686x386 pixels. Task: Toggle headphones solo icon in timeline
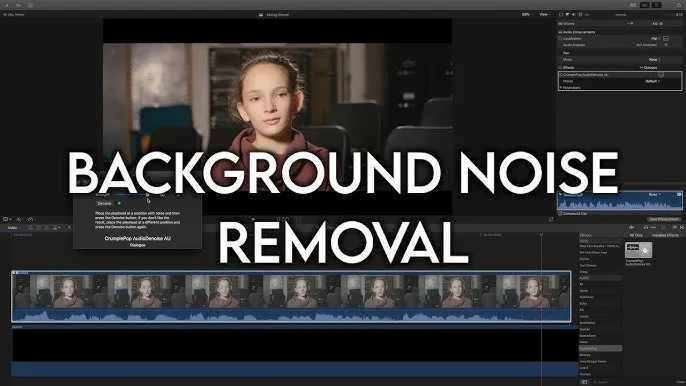(646, 228)
